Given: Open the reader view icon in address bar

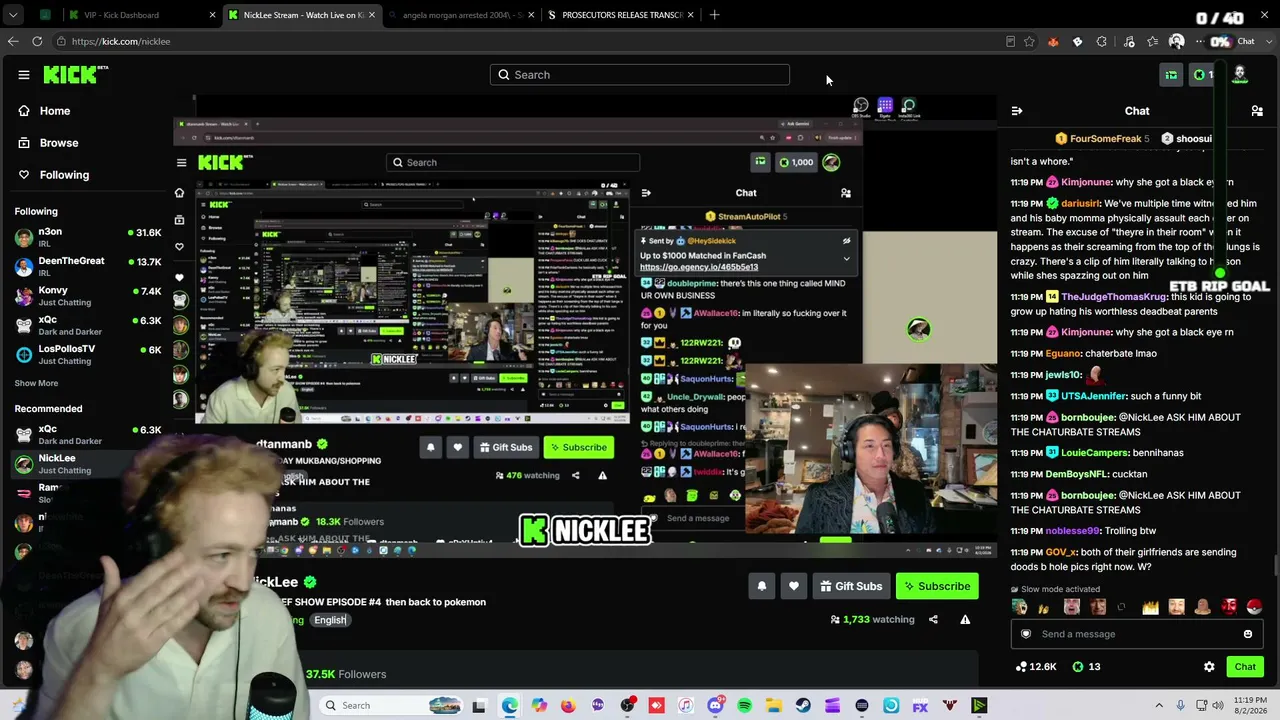Looking at the screenshot, I should point(1010,42).
